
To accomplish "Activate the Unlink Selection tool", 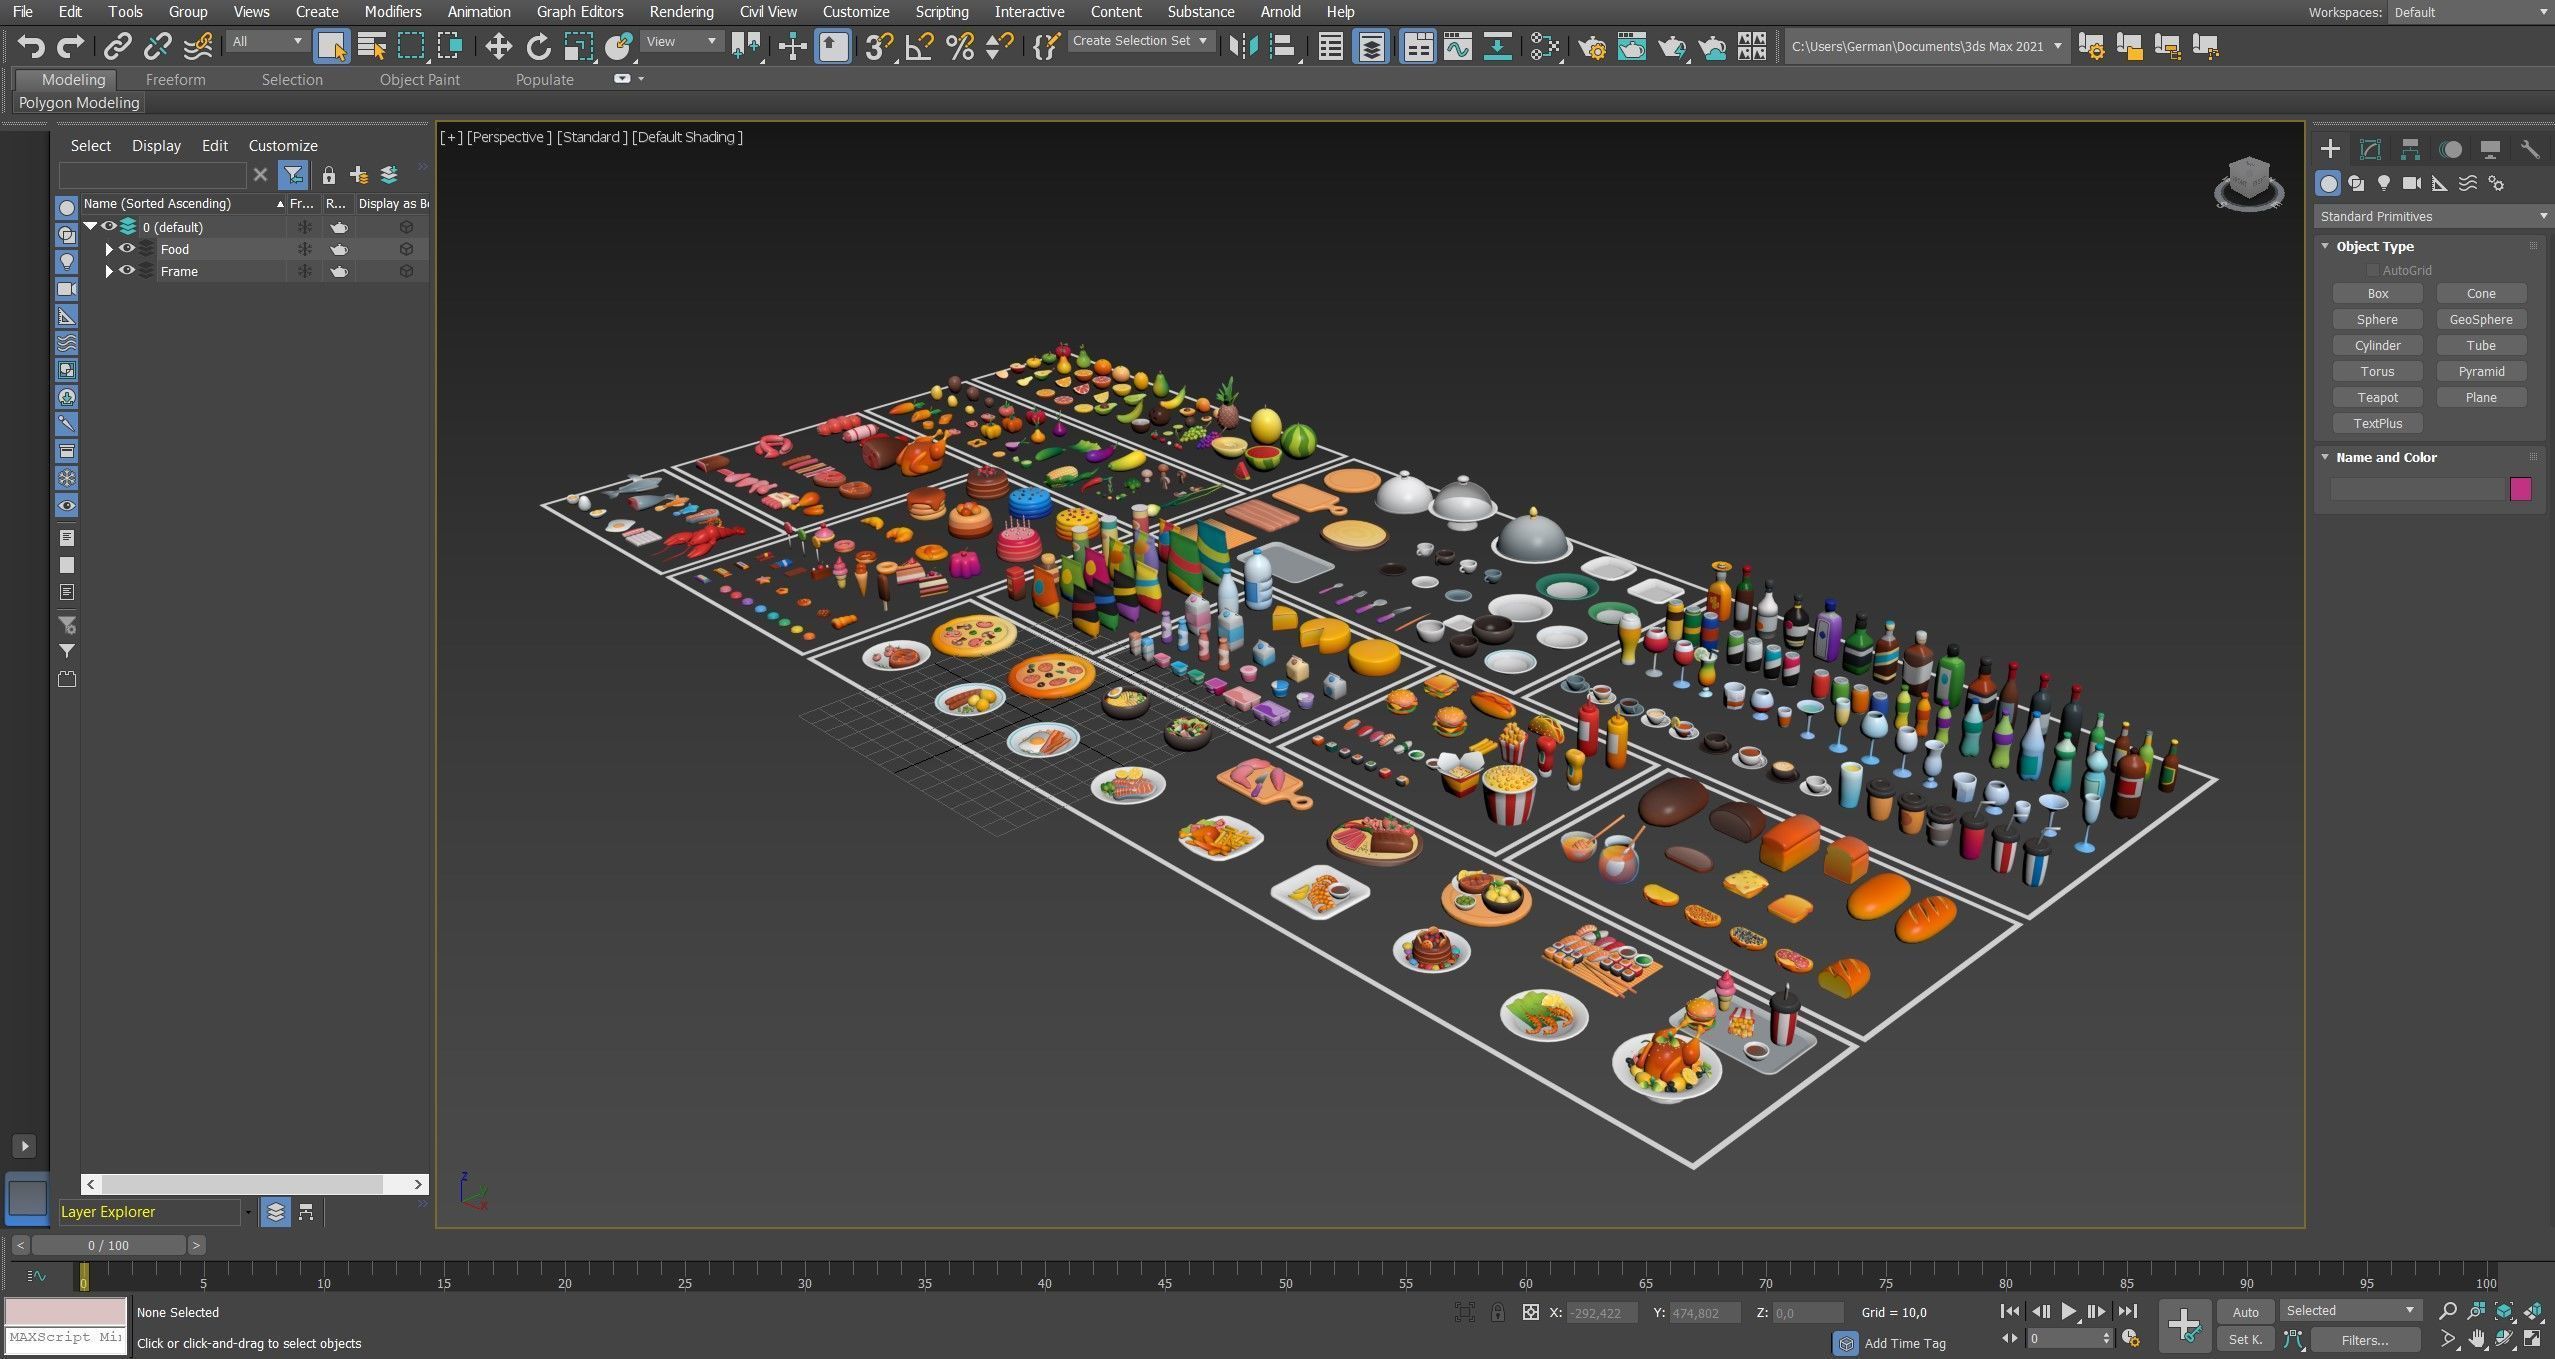I will point(157,46).
